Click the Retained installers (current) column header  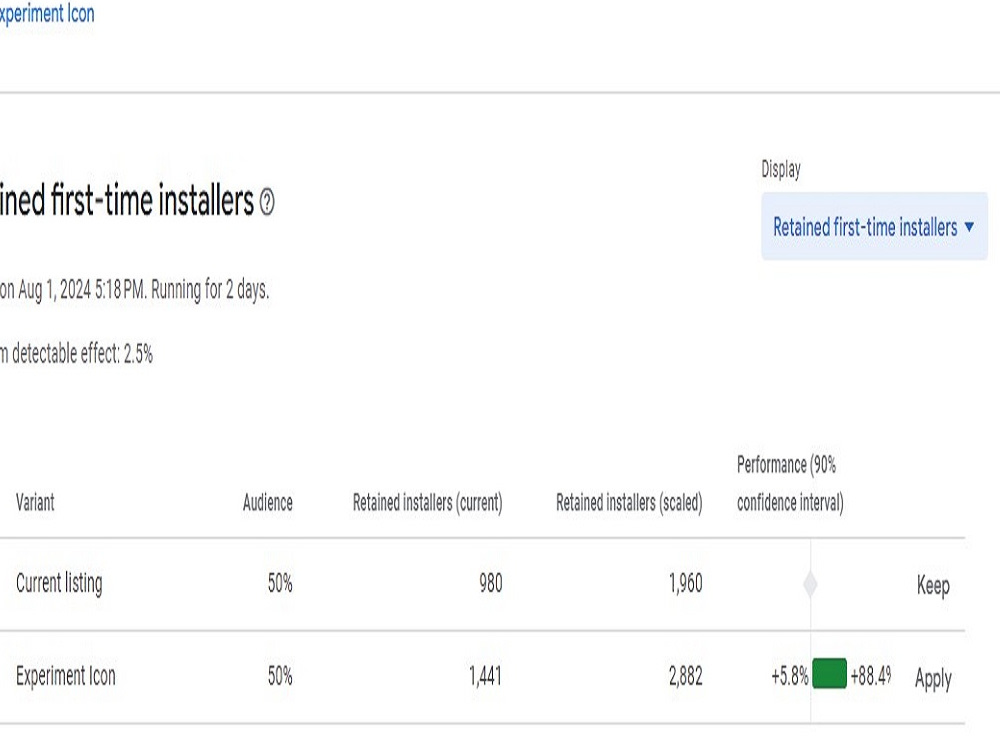427,503
